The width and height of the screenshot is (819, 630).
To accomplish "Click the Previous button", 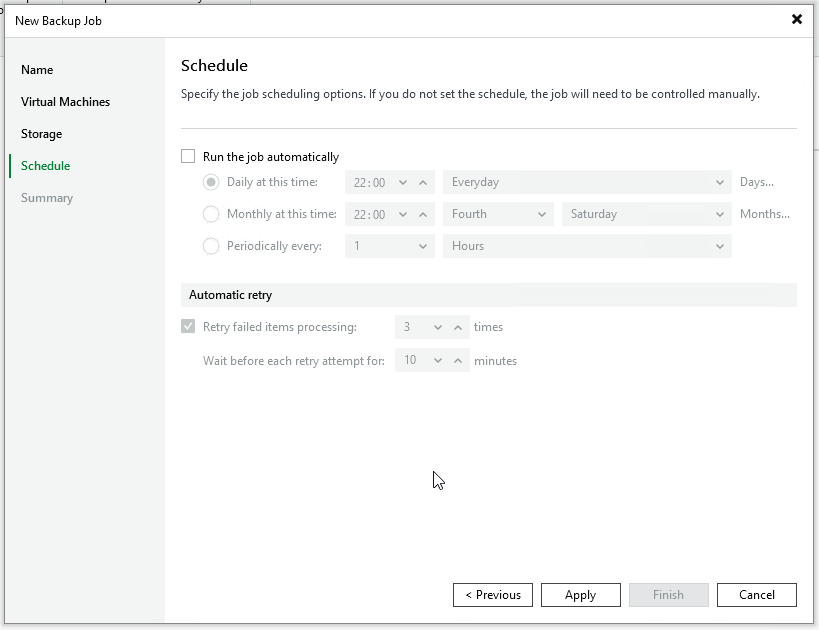I will pyautogui.click(x=492, y=595).
